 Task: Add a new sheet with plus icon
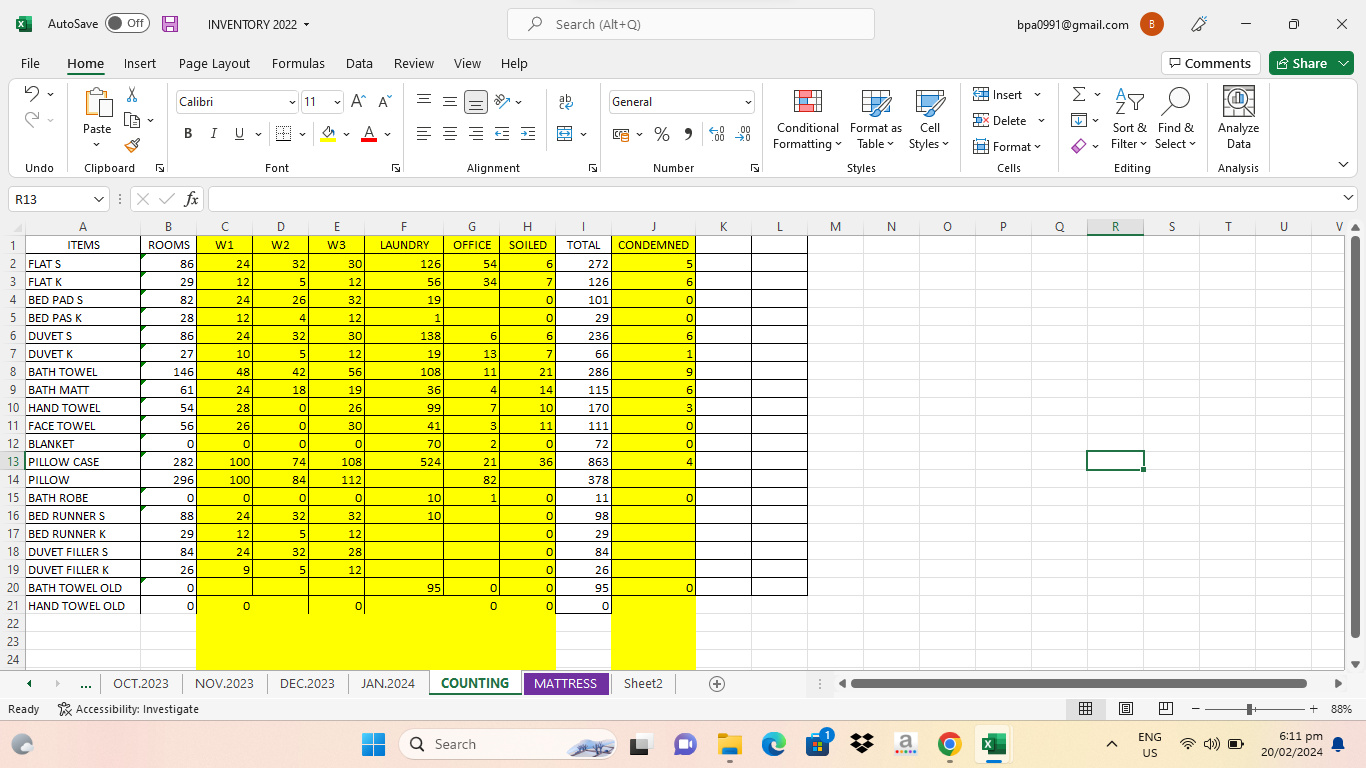(x=716, y=684)
